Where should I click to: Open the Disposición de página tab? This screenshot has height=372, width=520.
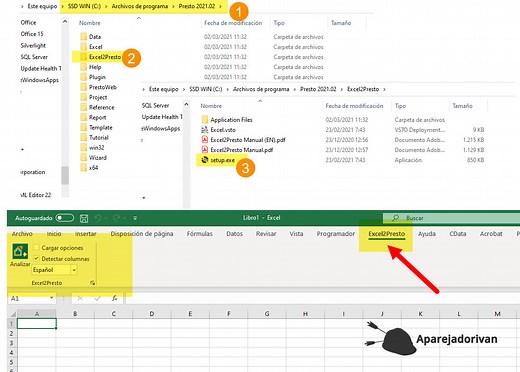[142, 234]
